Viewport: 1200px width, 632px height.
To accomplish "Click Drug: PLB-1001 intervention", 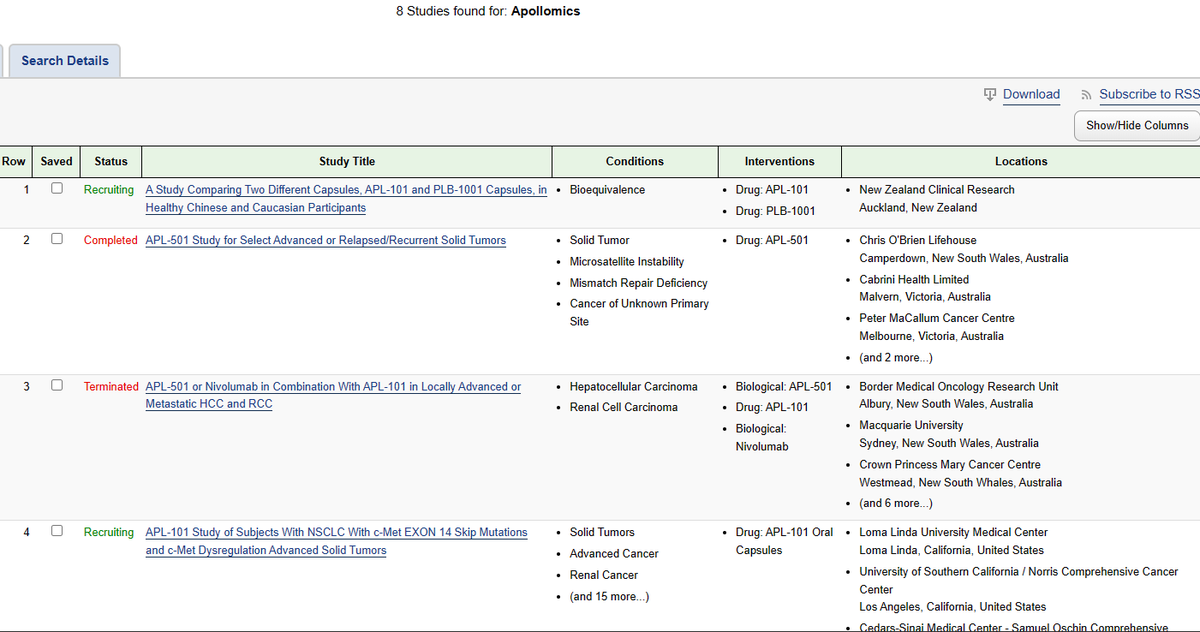I will point(775,211).
